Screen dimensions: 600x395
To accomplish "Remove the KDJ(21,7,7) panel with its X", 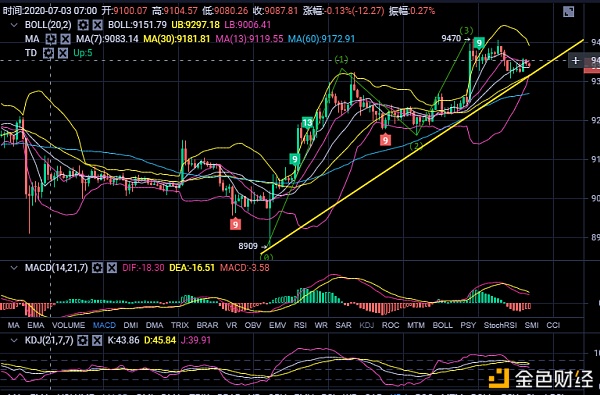I will (97, 340).
